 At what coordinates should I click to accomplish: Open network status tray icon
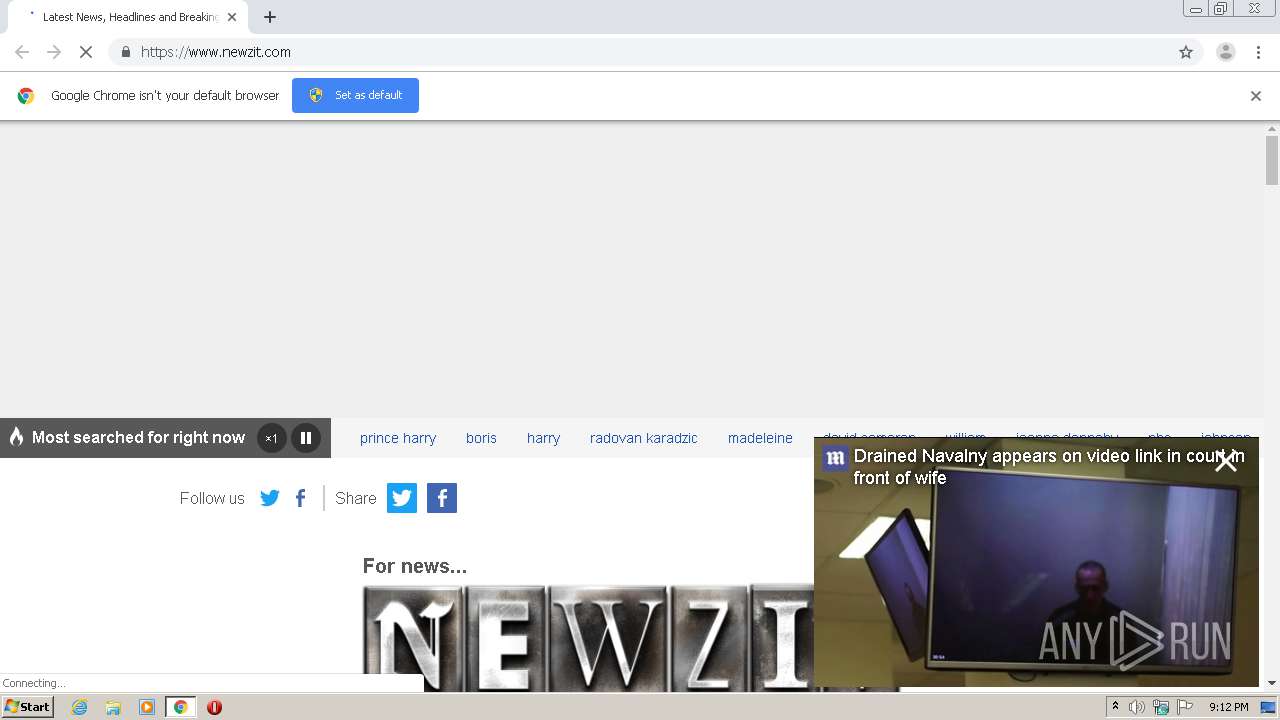pos(1161,707)
